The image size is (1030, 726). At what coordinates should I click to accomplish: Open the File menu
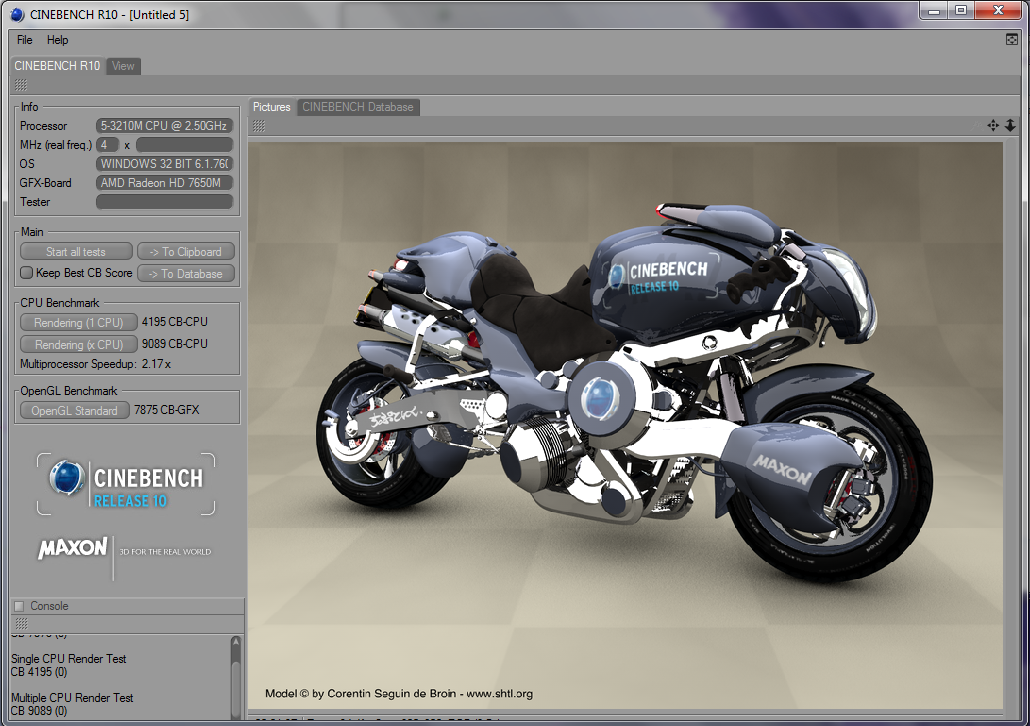pyautogui.click(x=24, y=39)
